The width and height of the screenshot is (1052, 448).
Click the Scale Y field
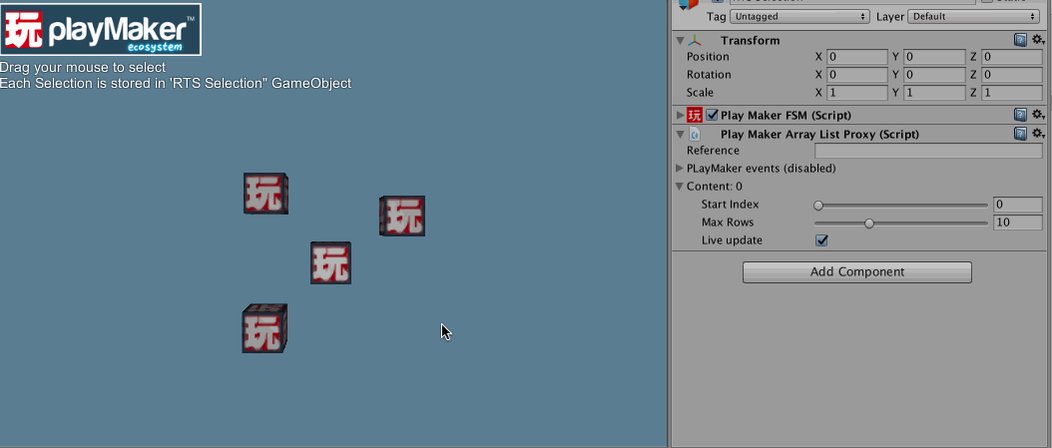click(x=934, y=93)
